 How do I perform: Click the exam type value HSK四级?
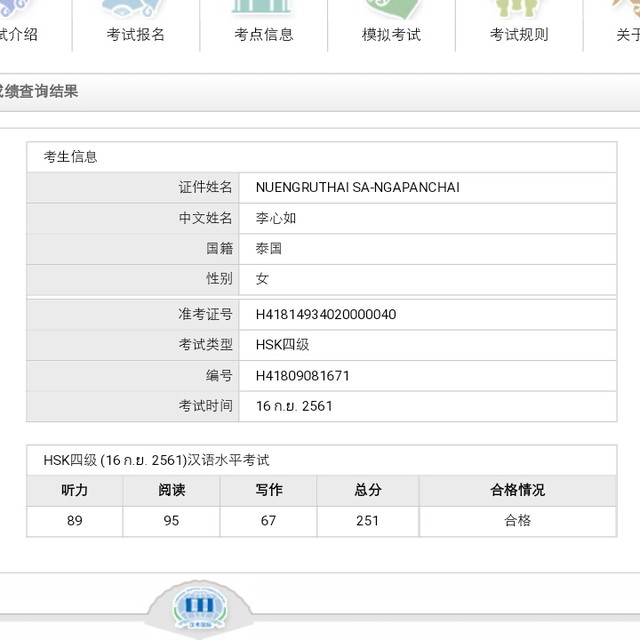coord(282,345)
